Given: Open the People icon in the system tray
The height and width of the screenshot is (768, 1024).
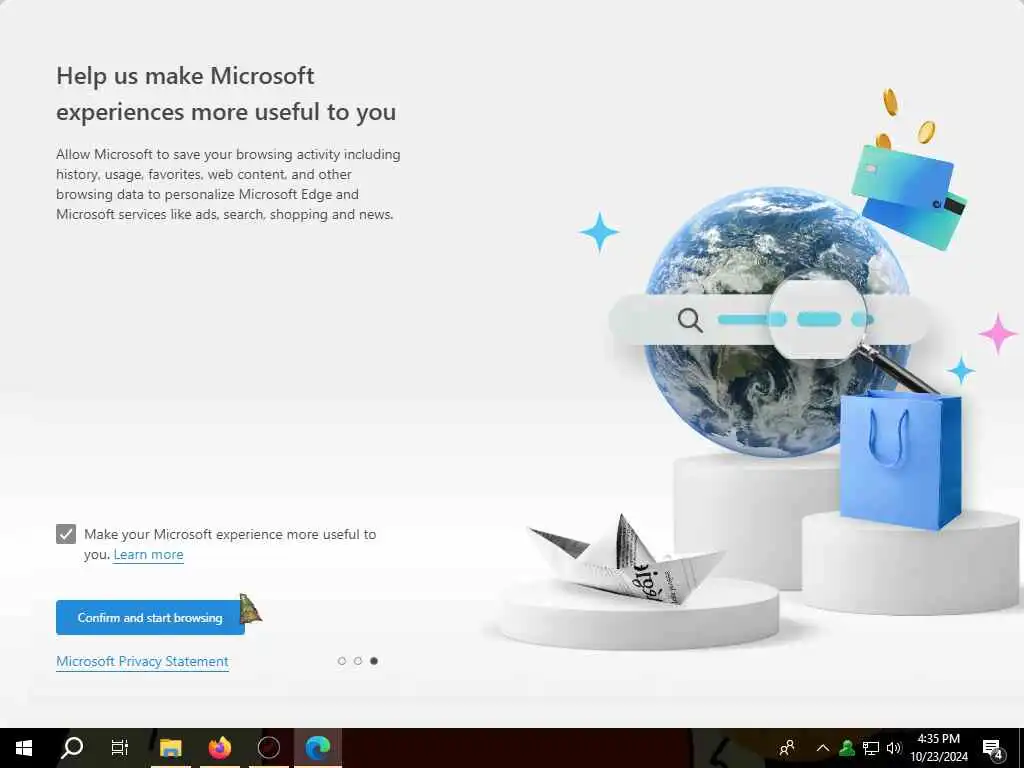Looking at the screenshot, I should point(787,748).
